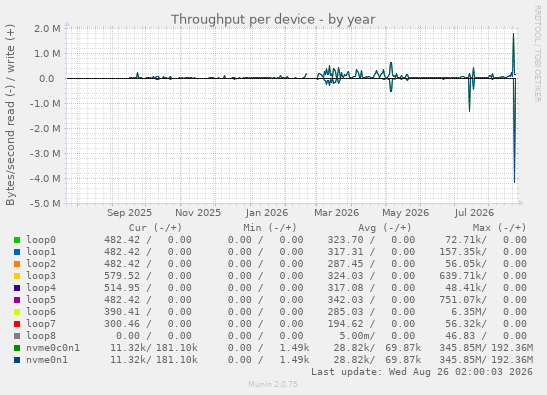Click the Avg (-/+) column header
547x395 pixels.
[x=385, y=228]
